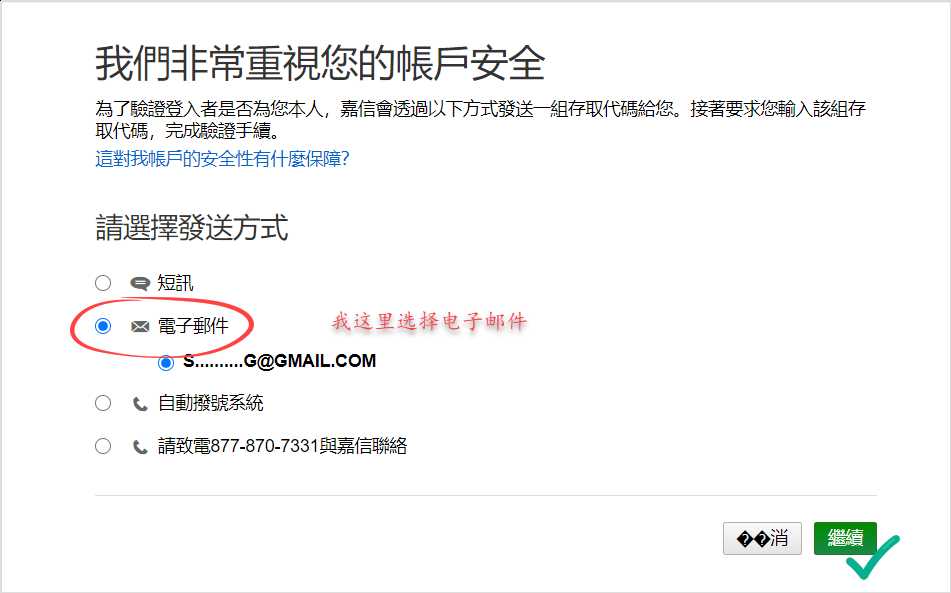
Task: Open the 這對我帳戶的安全性有什麼保障? link
Action: (222, 159)
